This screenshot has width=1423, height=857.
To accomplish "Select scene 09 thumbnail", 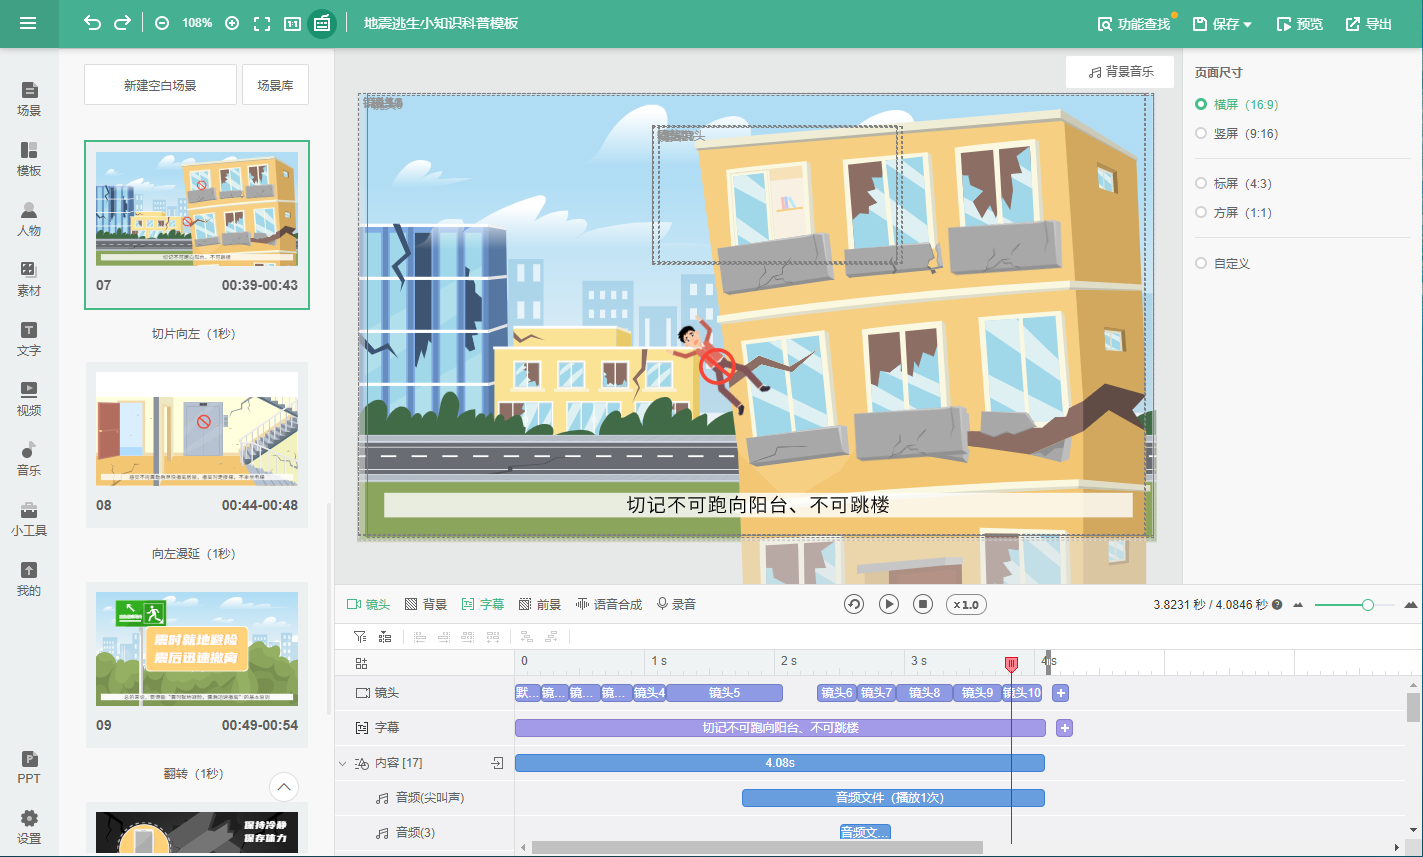I will tap(197, 664).
